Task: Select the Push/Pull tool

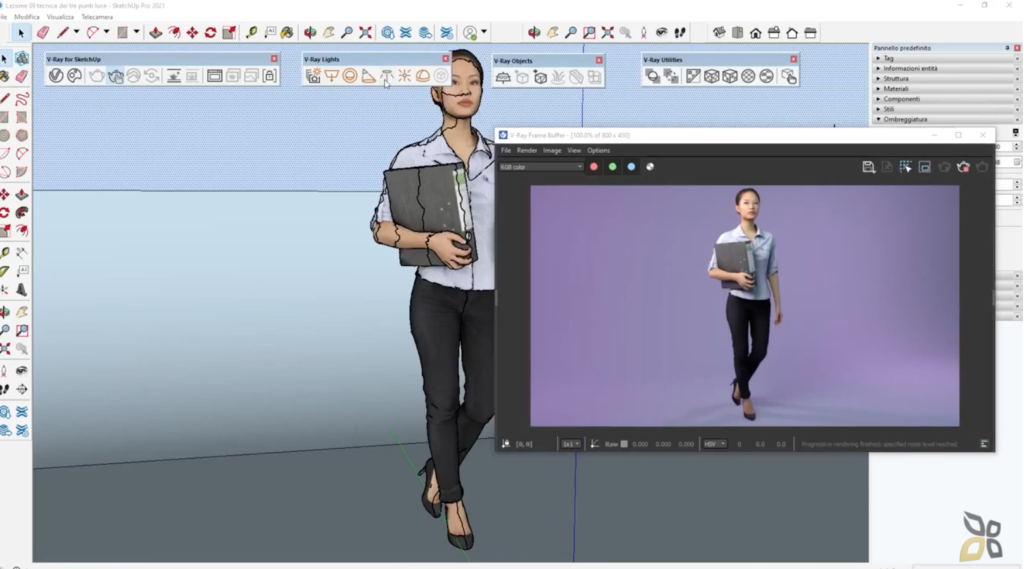Action: (x=155, y=32)
